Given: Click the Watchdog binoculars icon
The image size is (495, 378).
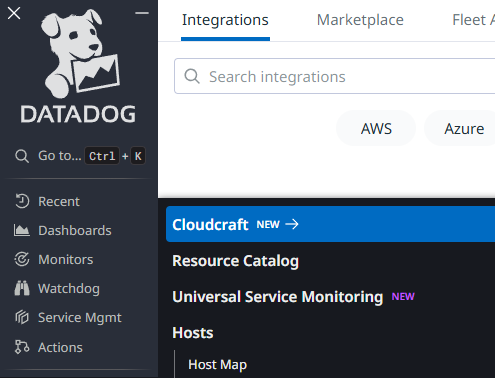Looking at the screenshot, I should [x=22, y=288].
